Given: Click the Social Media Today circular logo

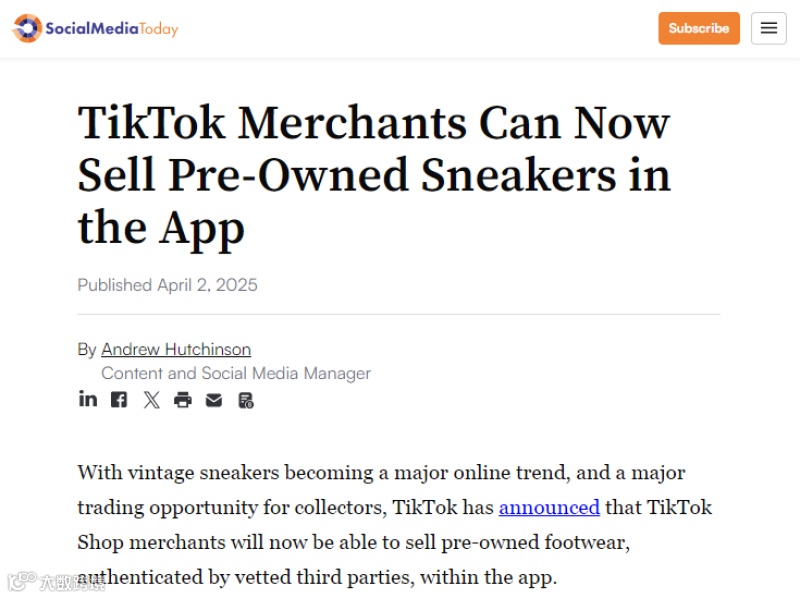Looking at the screenshot, I should (x=26, y=28).
